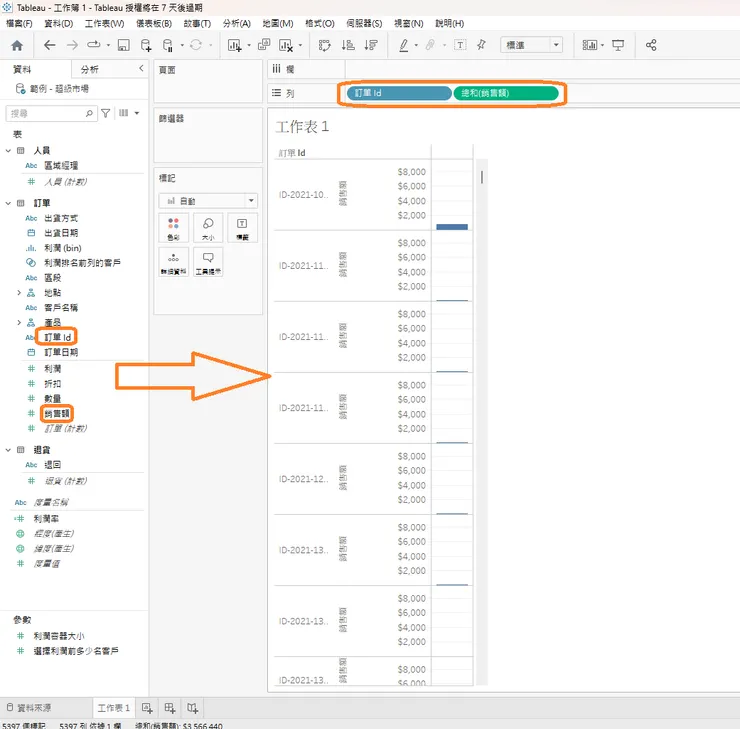Collapse the 訂單 table group
This screenshot has width=740, height=729.
8,203
